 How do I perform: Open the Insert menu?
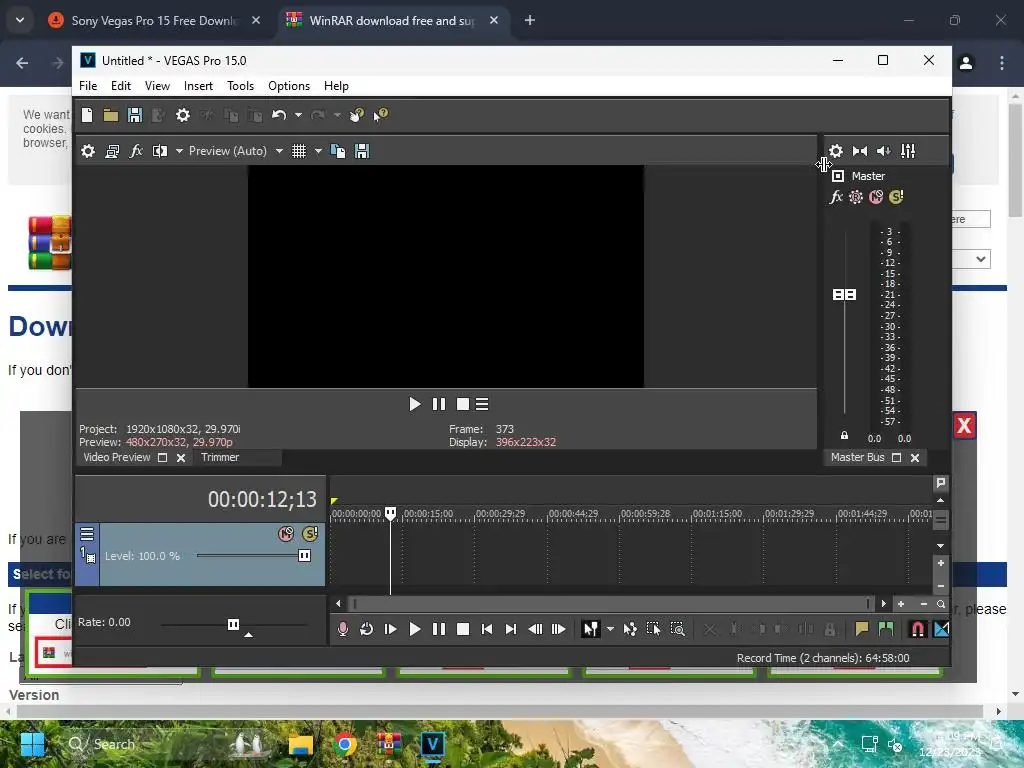coord(198,86)
